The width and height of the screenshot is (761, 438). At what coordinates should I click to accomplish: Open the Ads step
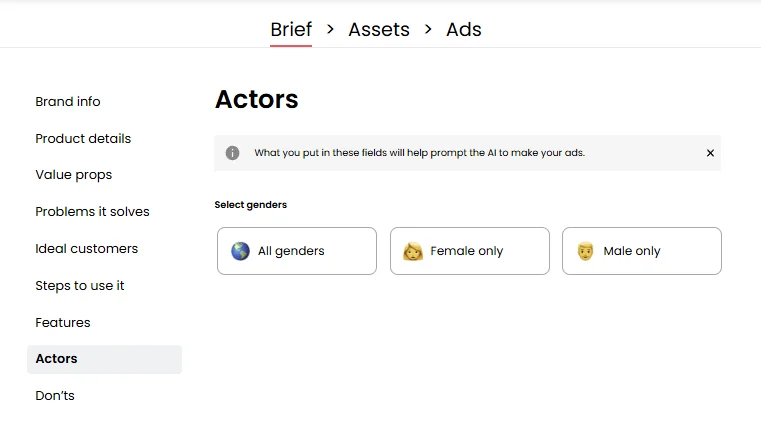point(464,30)
